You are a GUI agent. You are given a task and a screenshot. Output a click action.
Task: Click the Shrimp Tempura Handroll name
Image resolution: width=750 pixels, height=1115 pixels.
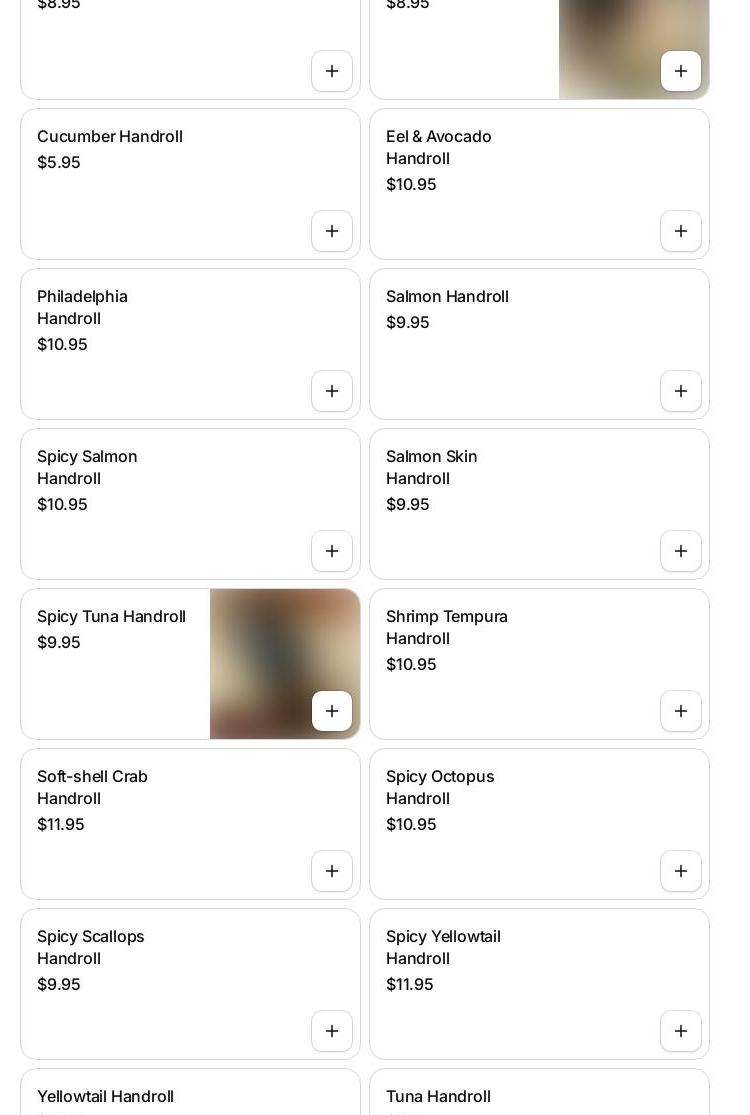447,627
